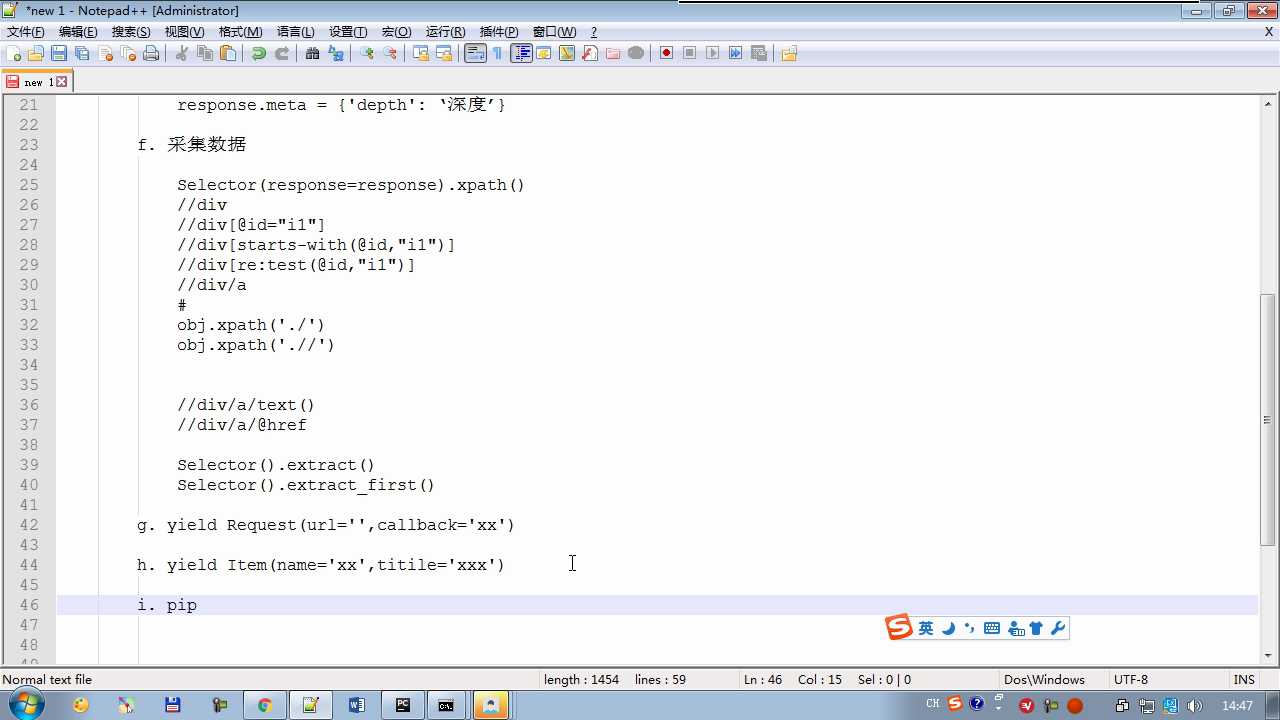Click the vertical scrollbar thumb

click(1268, 420)
